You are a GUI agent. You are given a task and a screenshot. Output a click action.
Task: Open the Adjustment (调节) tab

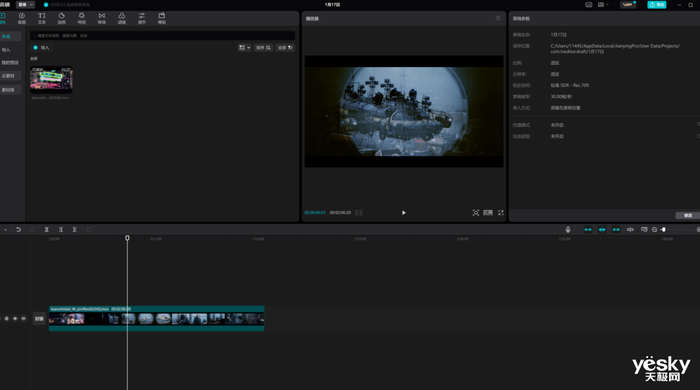pyautogui.click(x=142, y=18)
